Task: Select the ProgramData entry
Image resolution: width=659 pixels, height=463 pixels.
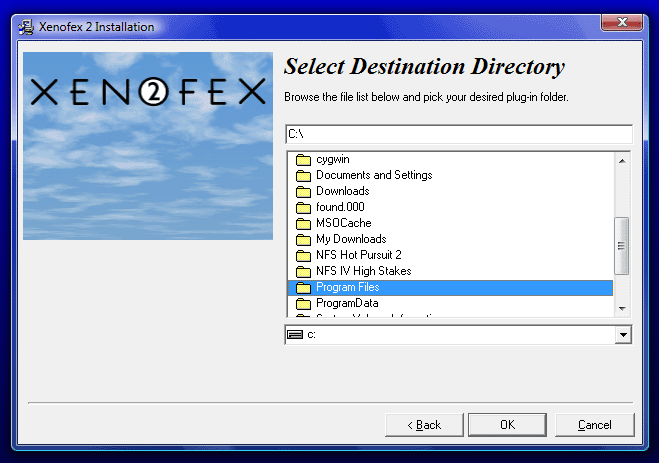Action: pos(347,303)
